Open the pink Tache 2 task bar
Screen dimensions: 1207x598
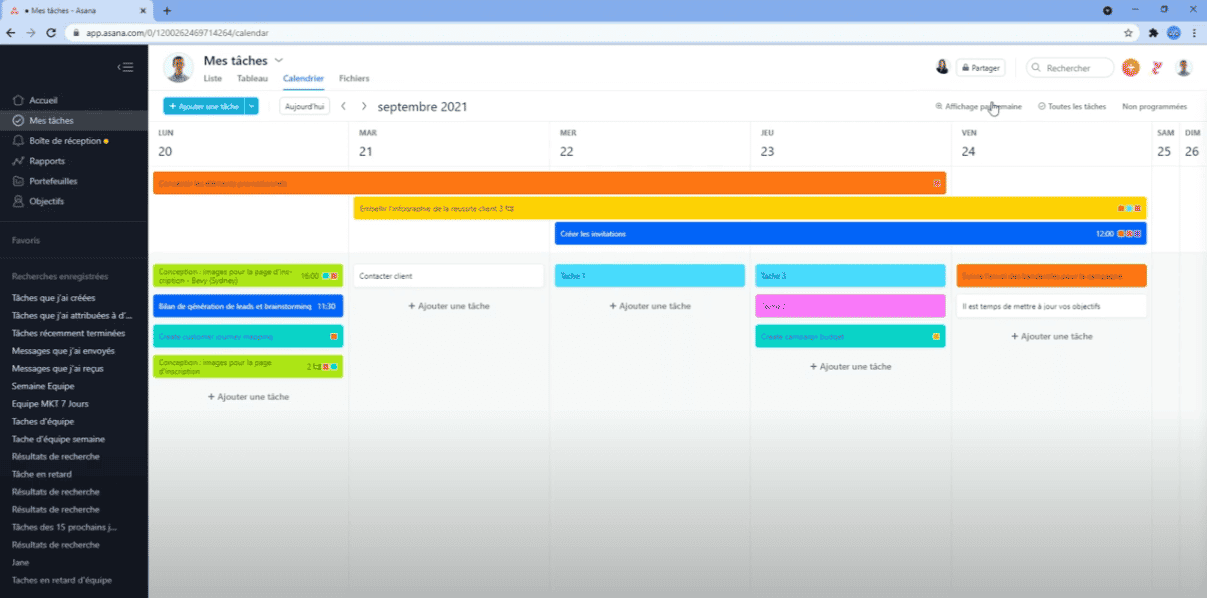point(850,306)
